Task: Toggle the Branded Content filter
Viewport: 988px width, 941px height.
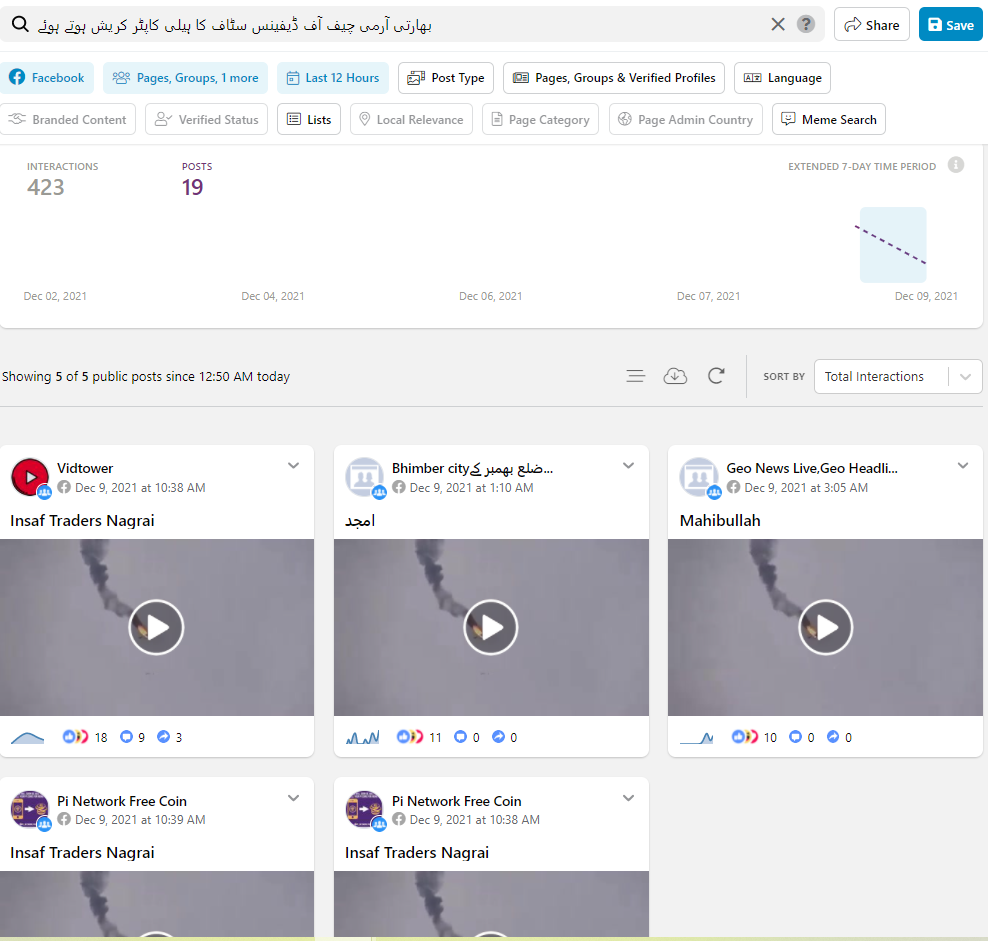Action: coord(68,120)
